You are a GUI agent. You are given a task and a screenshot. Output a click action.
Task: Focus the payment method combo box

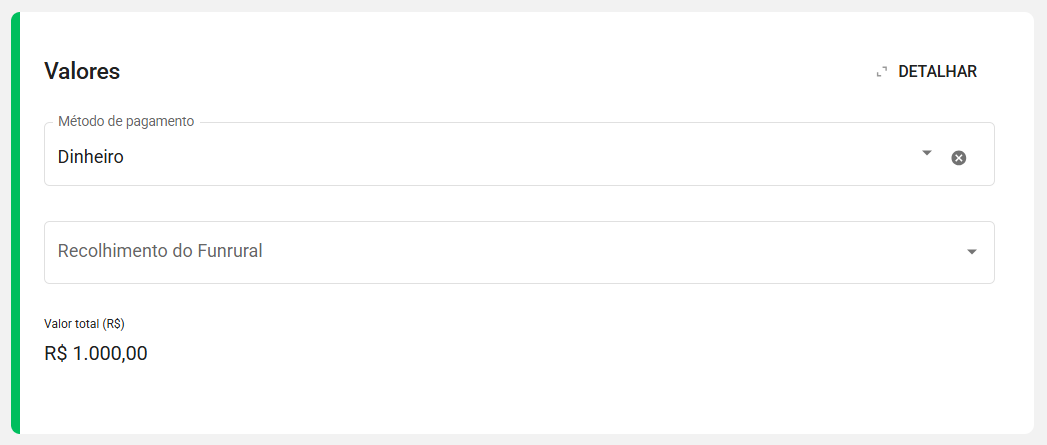519,154
